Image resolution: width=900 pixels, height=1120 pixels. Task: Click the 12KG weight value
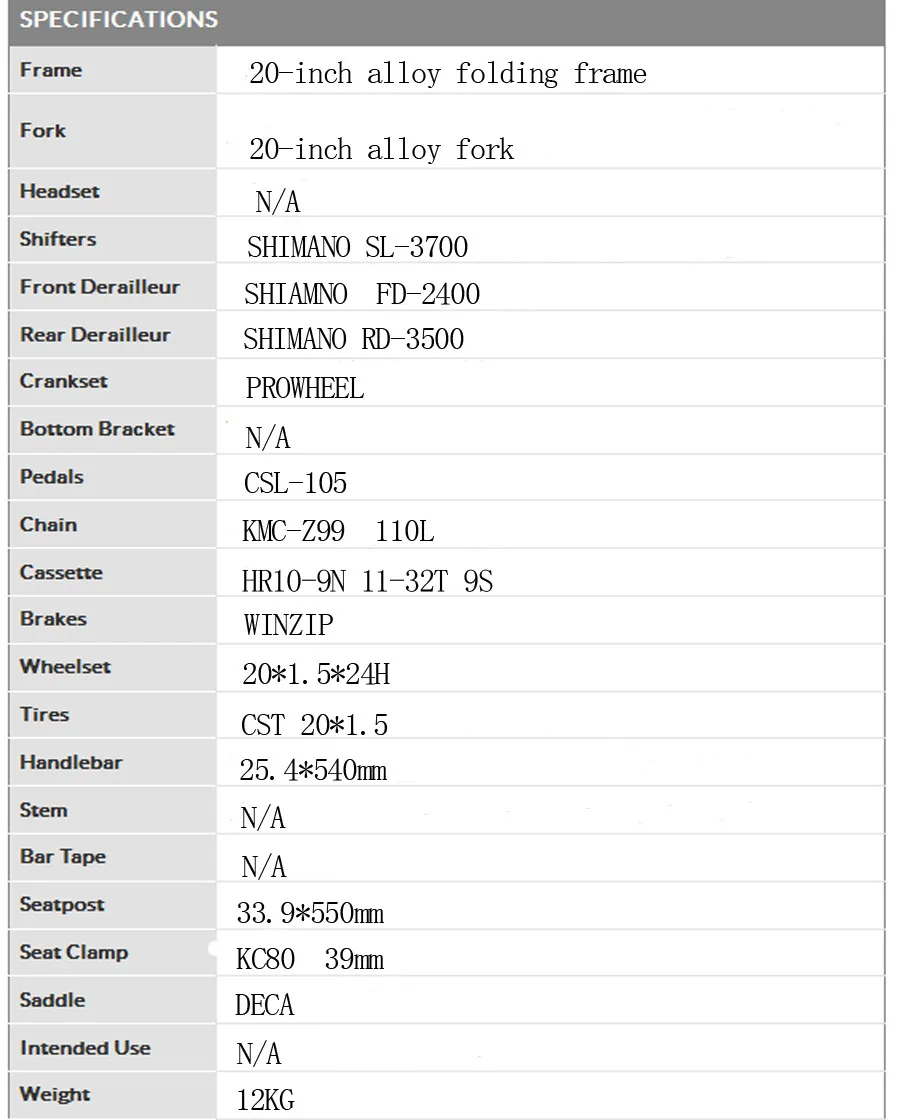265,1100
